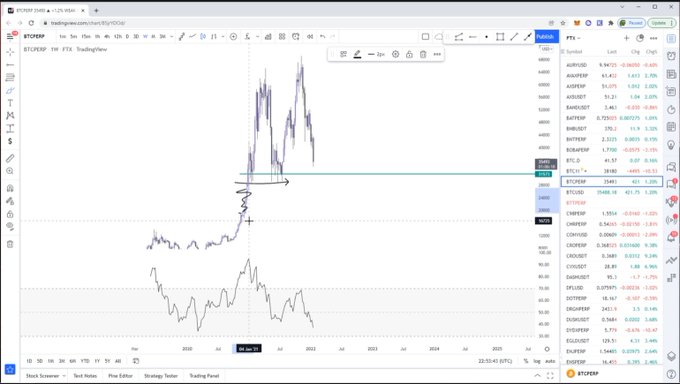Screen dimensions: 680x384
Task: Open the help question mark icon
Action: pyautogui.click(x=671, y=374)
